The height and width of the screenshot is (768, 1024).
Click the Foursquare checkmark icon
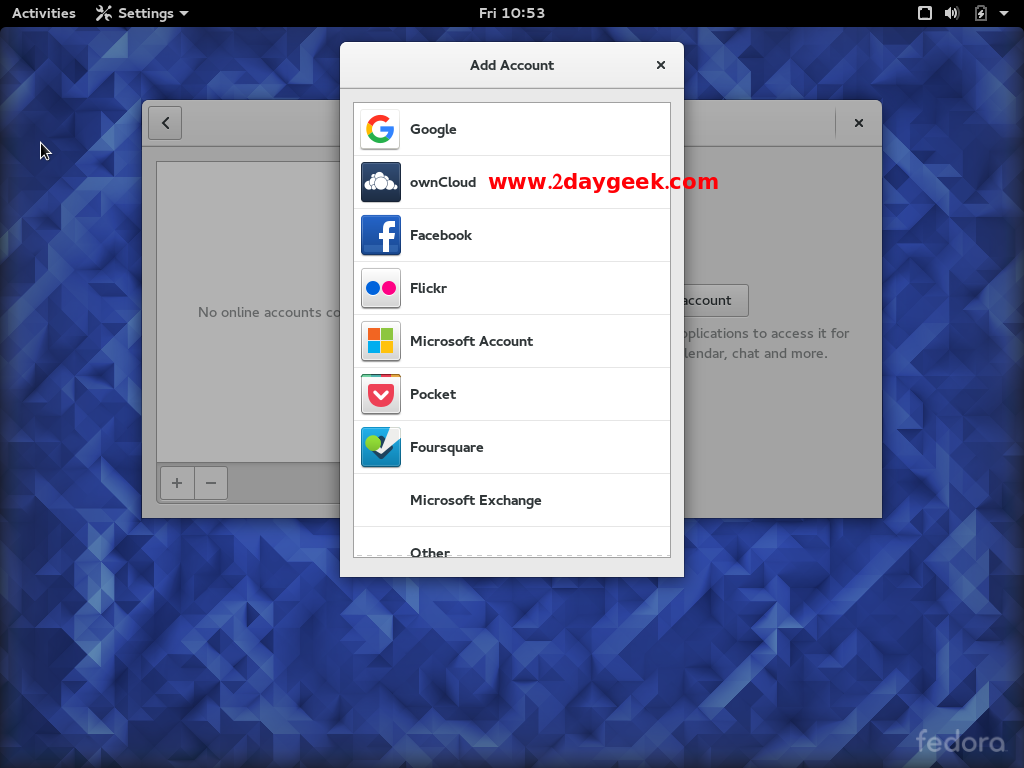click(380, 447)
